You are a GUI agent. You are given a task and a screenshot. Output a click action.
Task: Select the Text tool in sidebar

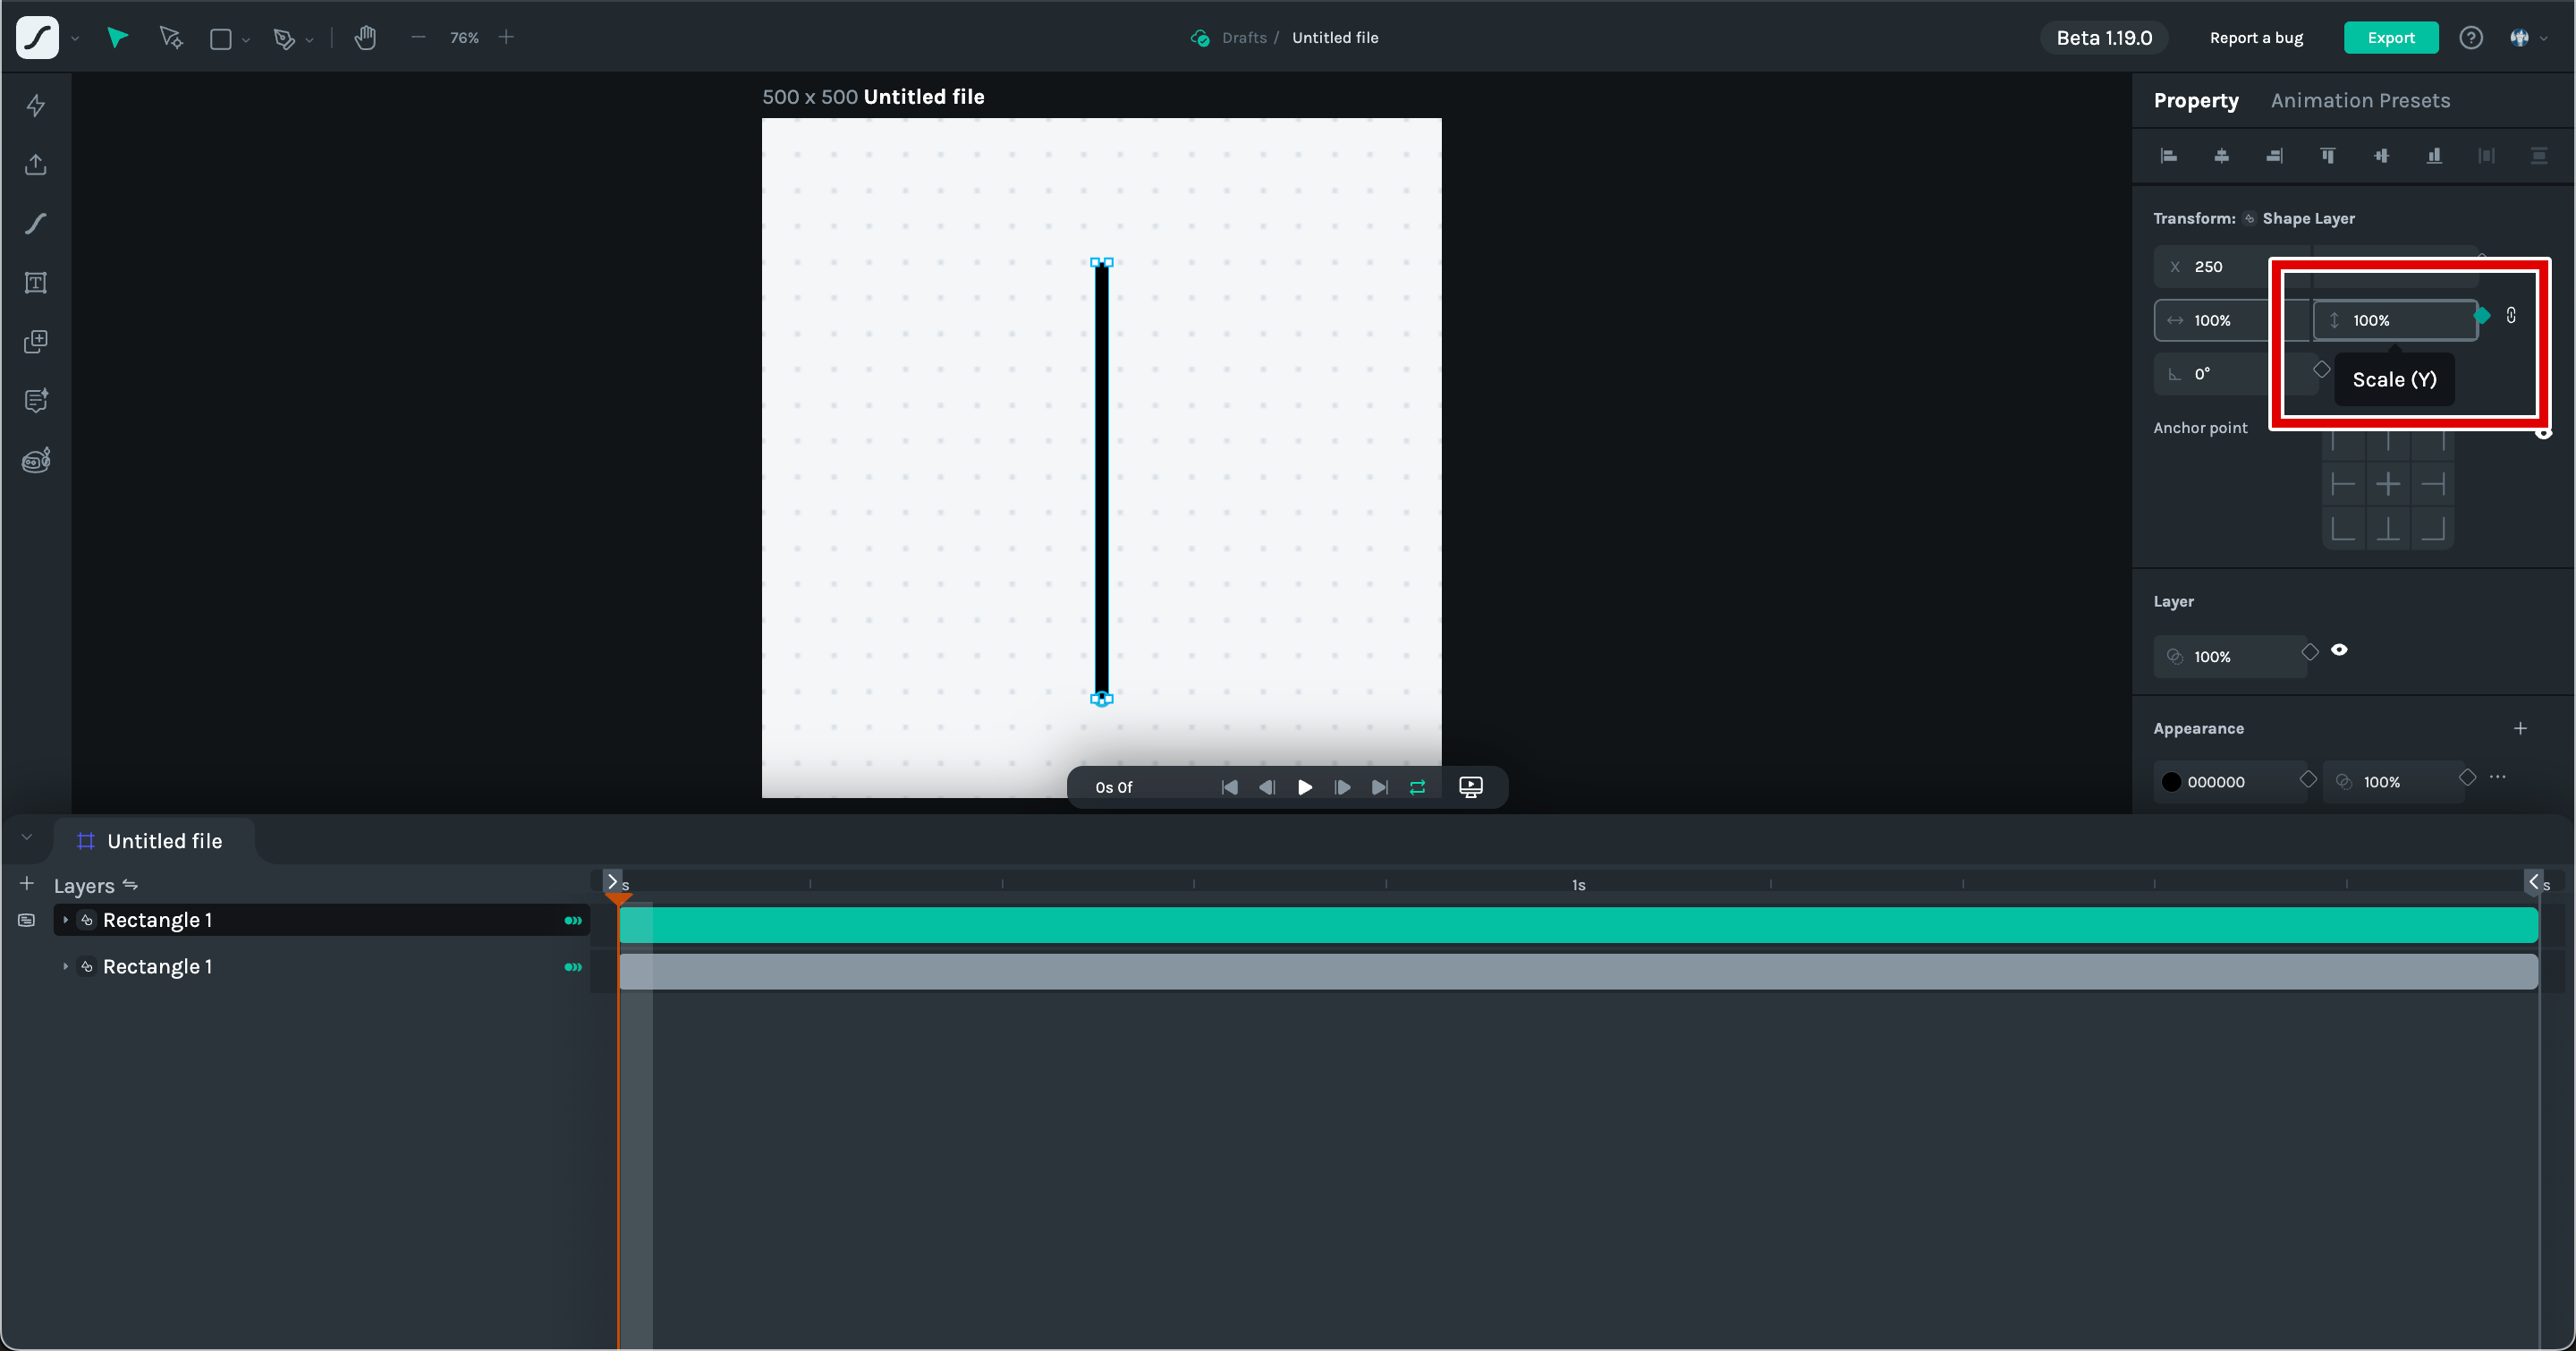pos(36,283)
